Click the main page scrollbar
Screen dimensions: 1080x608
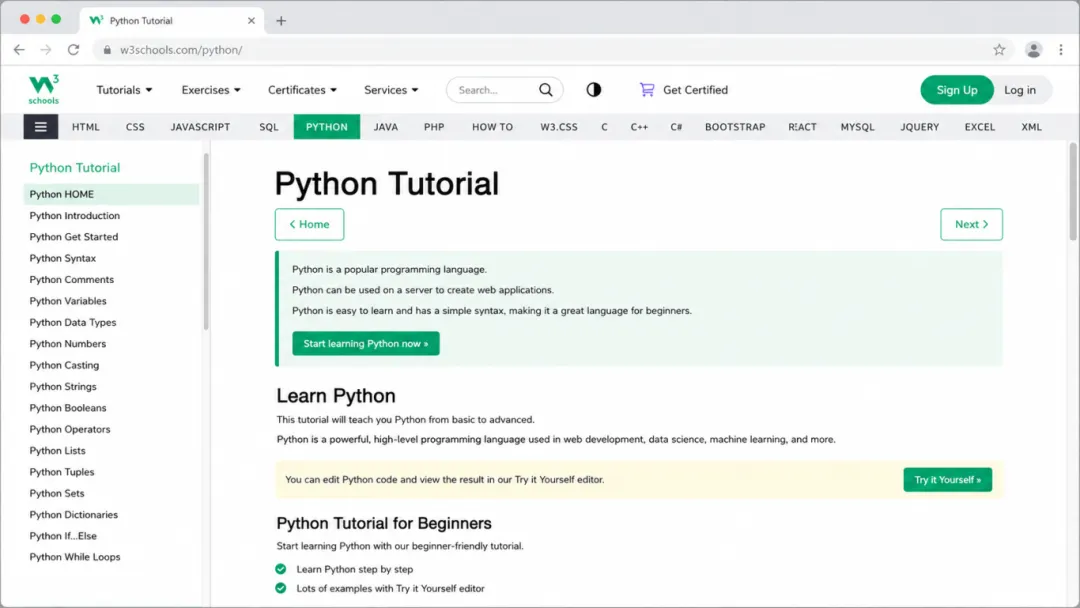pos(1072,191)
